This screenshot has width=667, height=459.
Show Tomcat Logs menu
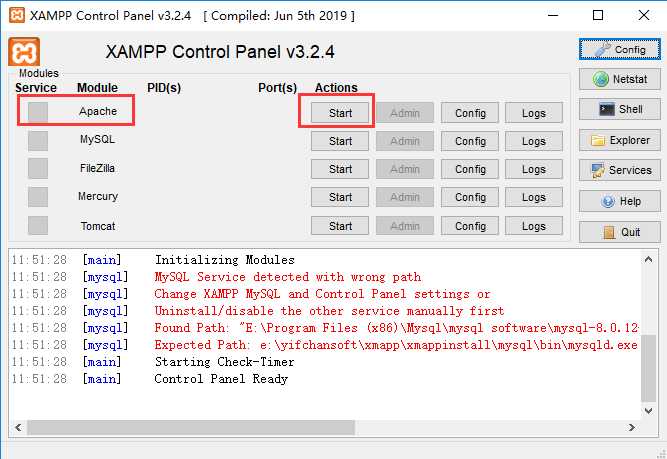[x=534, y=226]
